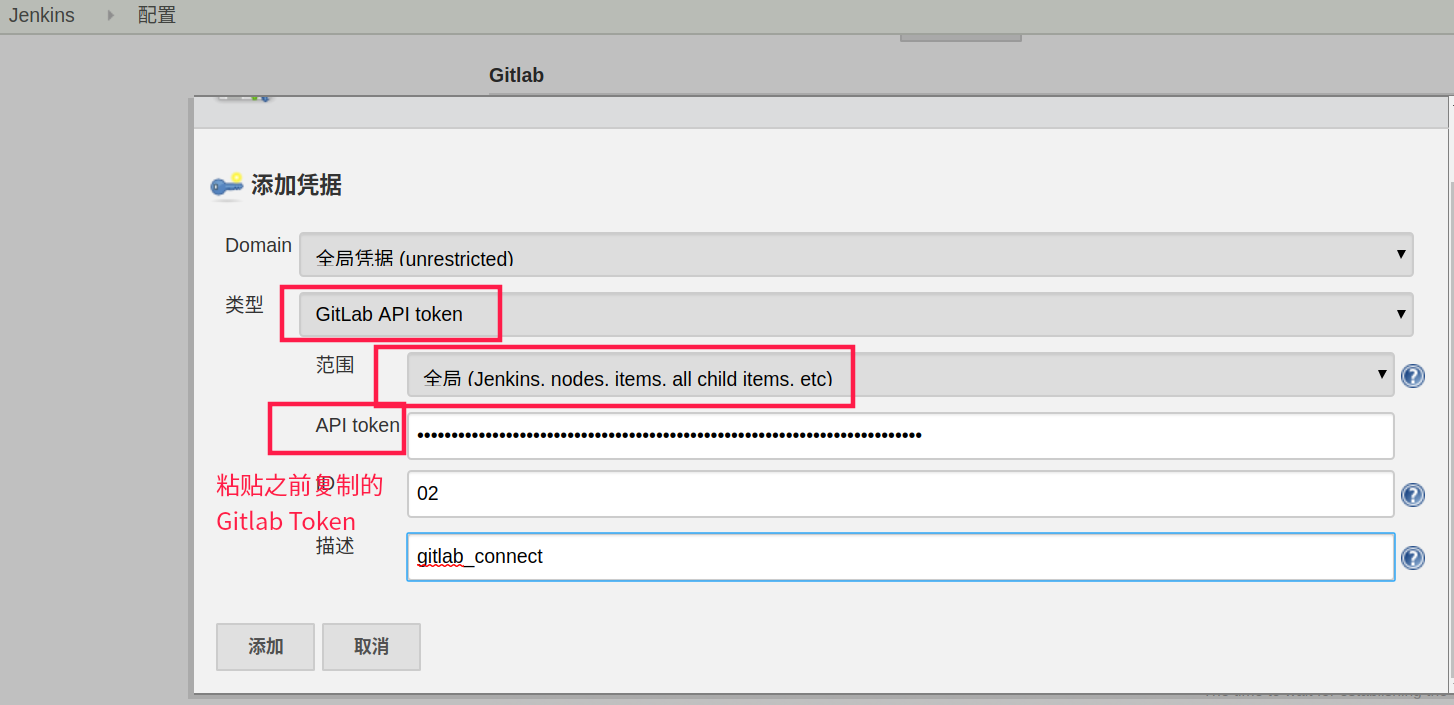
Task: Click the Gitlab section heading
Action: point(516,75)
